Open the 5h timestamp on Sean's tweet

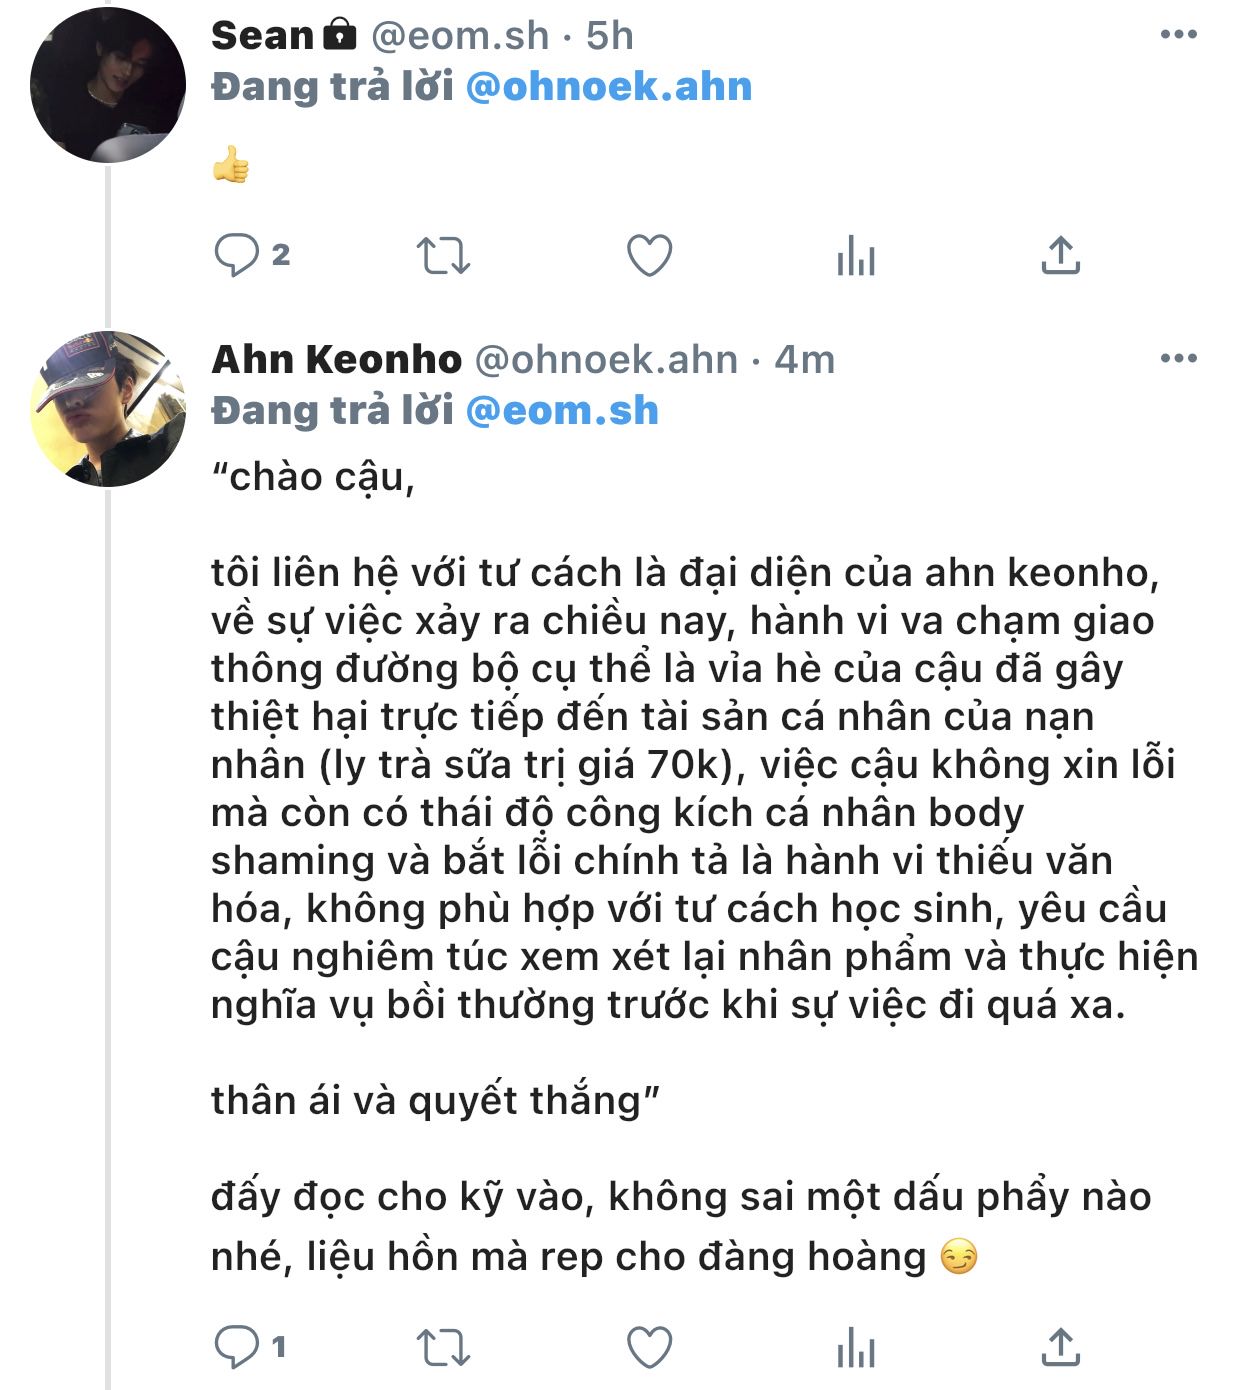[610, 36]
